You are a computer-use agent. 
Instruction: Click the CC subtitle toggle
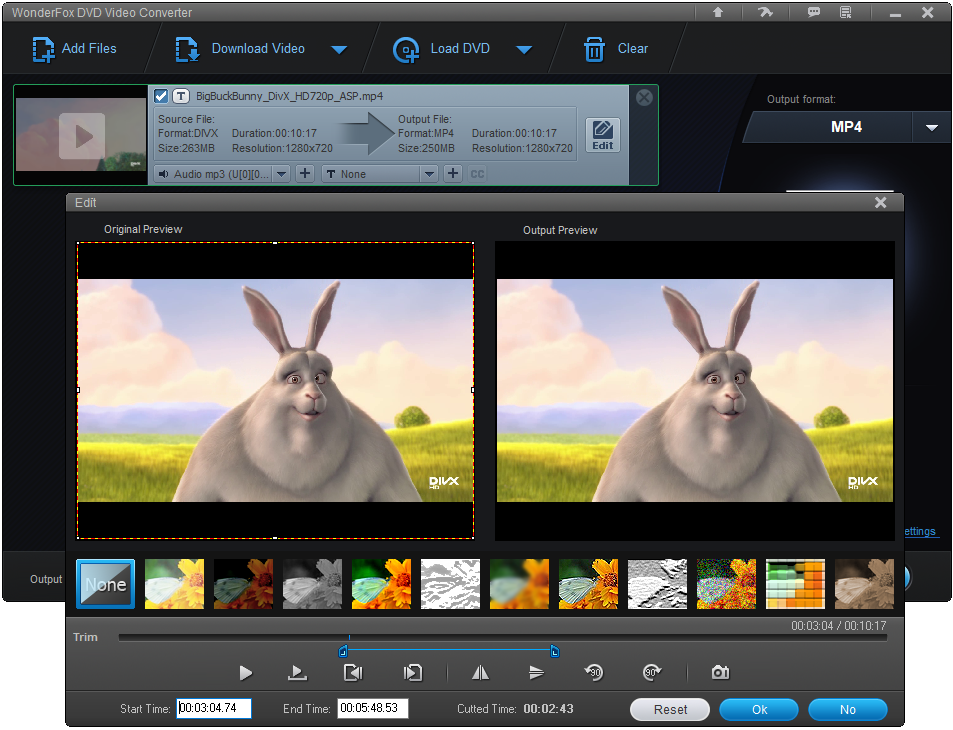(x=476, y=173)
